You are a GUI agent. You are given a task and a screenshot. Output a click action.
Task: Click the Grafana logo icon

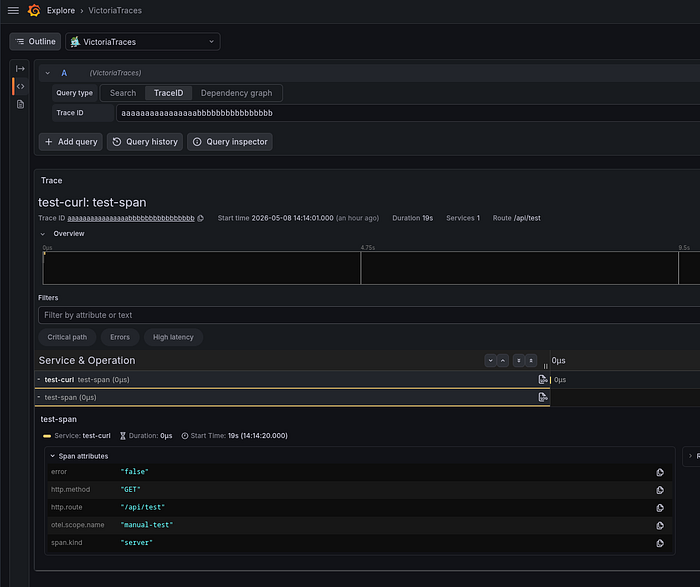[x=34, y=10]
